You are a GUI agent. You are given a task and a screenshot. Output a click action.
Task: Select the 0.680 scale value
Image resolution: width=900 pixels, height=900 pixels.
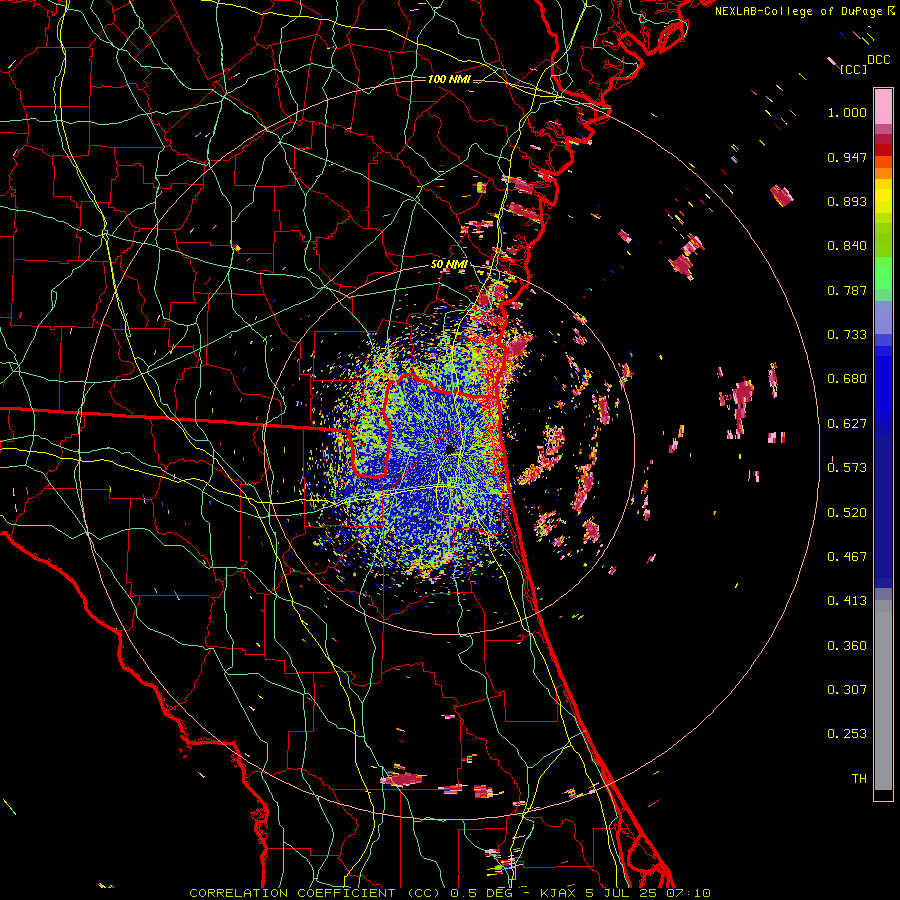coord(847,379)
